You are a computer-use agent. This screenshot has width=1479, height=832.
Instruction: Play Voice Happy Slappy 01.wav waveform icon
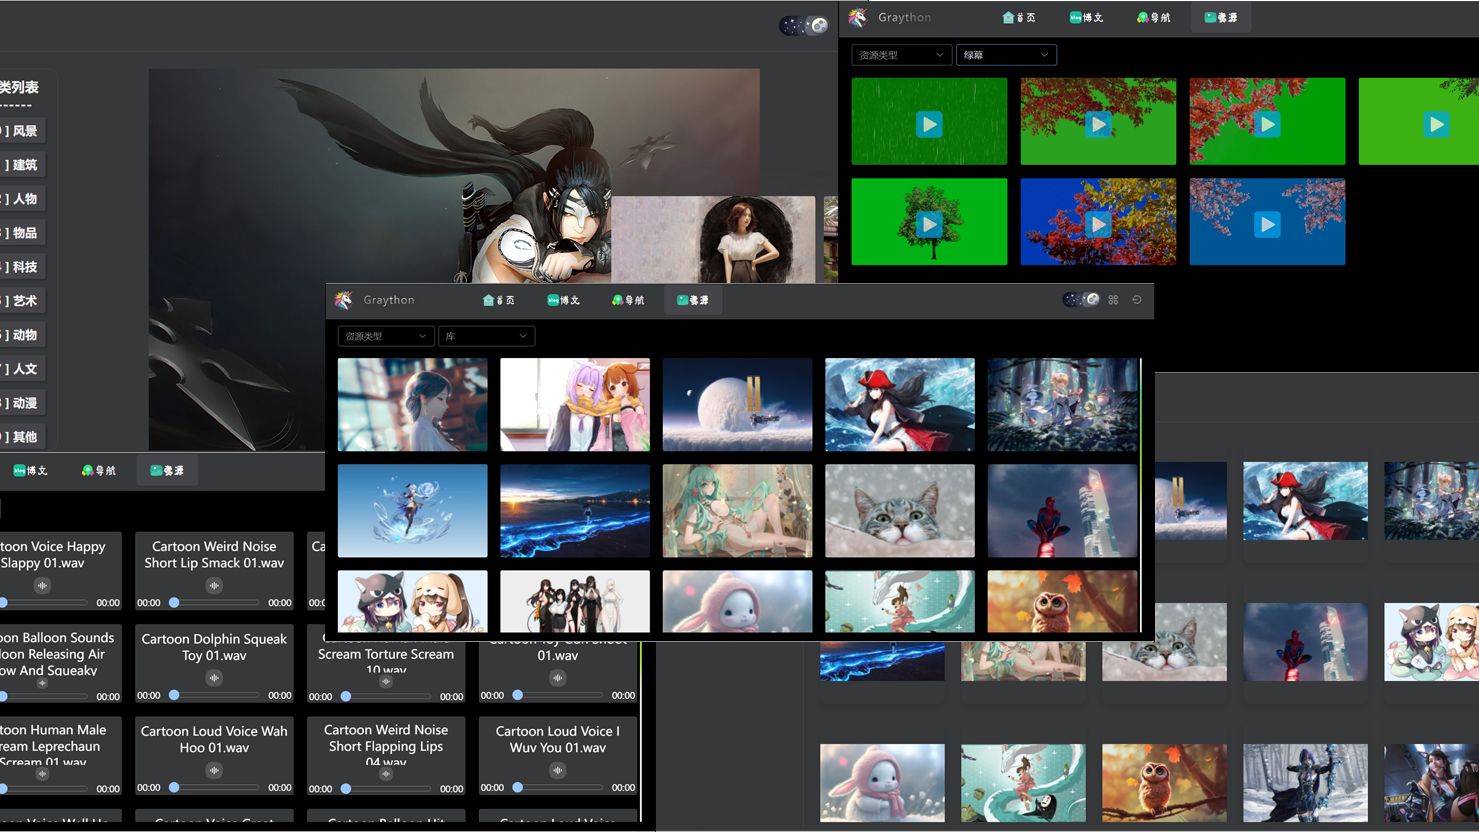click(x=42, y=586)
